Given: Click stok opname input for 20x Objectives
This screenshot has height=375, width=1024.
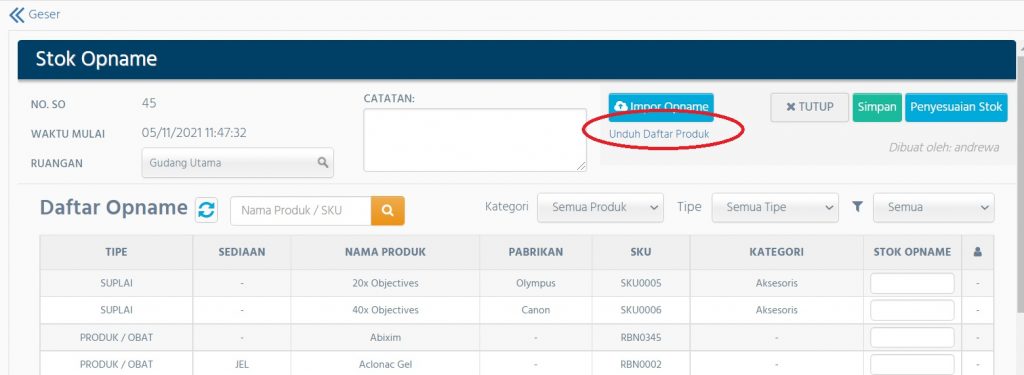Looking at the screenshot, I should 912,284.
